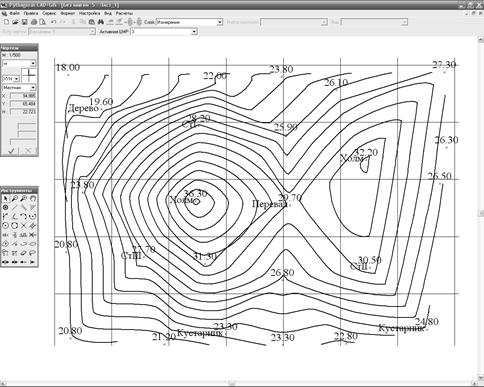The width and height of the screenshot is (484, 387).
Task: Open the Правка menu
Action: click(x=31, y=13)
